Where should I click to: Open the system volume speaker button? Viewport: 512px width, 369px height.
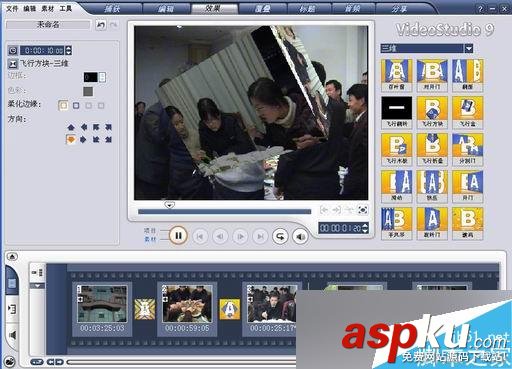pos(300,237)
